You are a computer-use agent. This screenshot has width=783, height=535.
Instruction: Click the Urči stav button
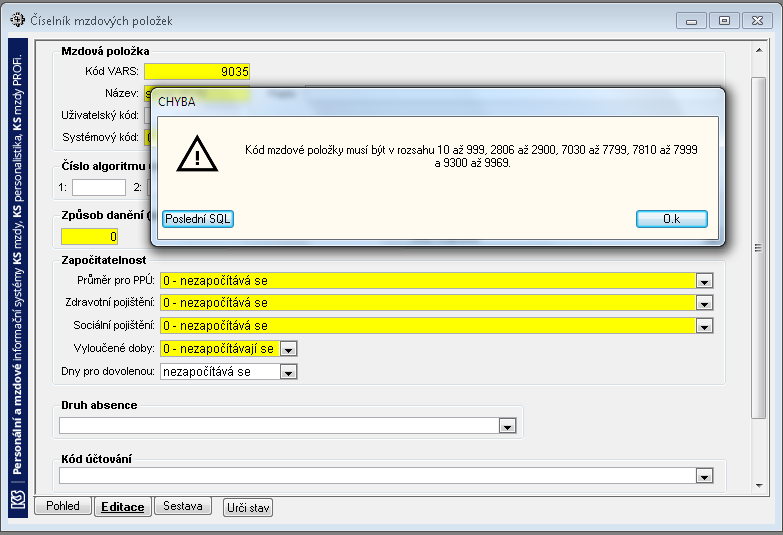[x=248, y=508]
